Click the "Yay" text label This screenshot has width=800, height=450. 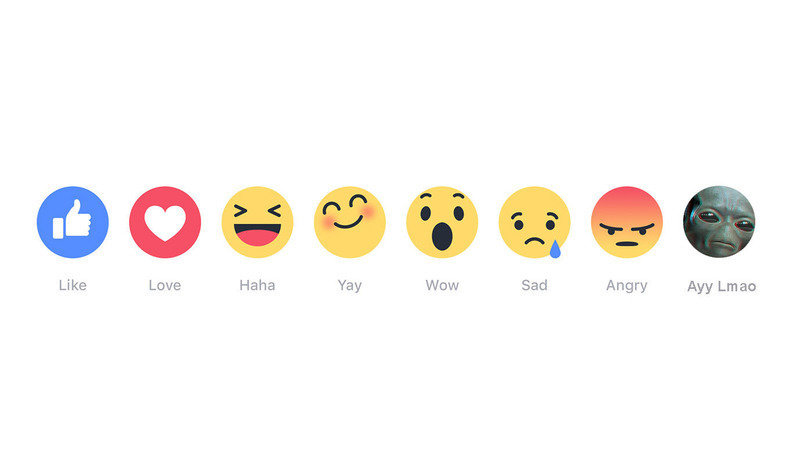point(349,286)
